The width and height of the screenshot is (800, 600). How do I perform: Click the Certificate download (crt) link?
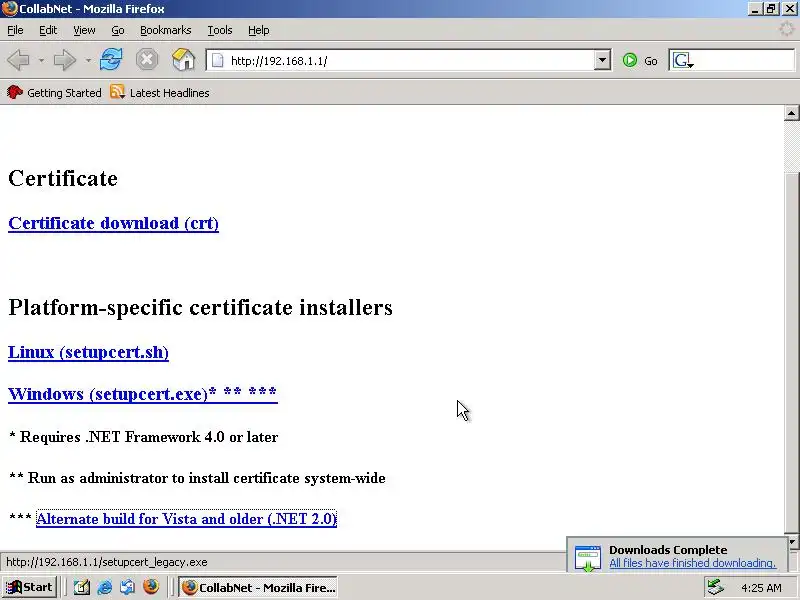[113, 223]
